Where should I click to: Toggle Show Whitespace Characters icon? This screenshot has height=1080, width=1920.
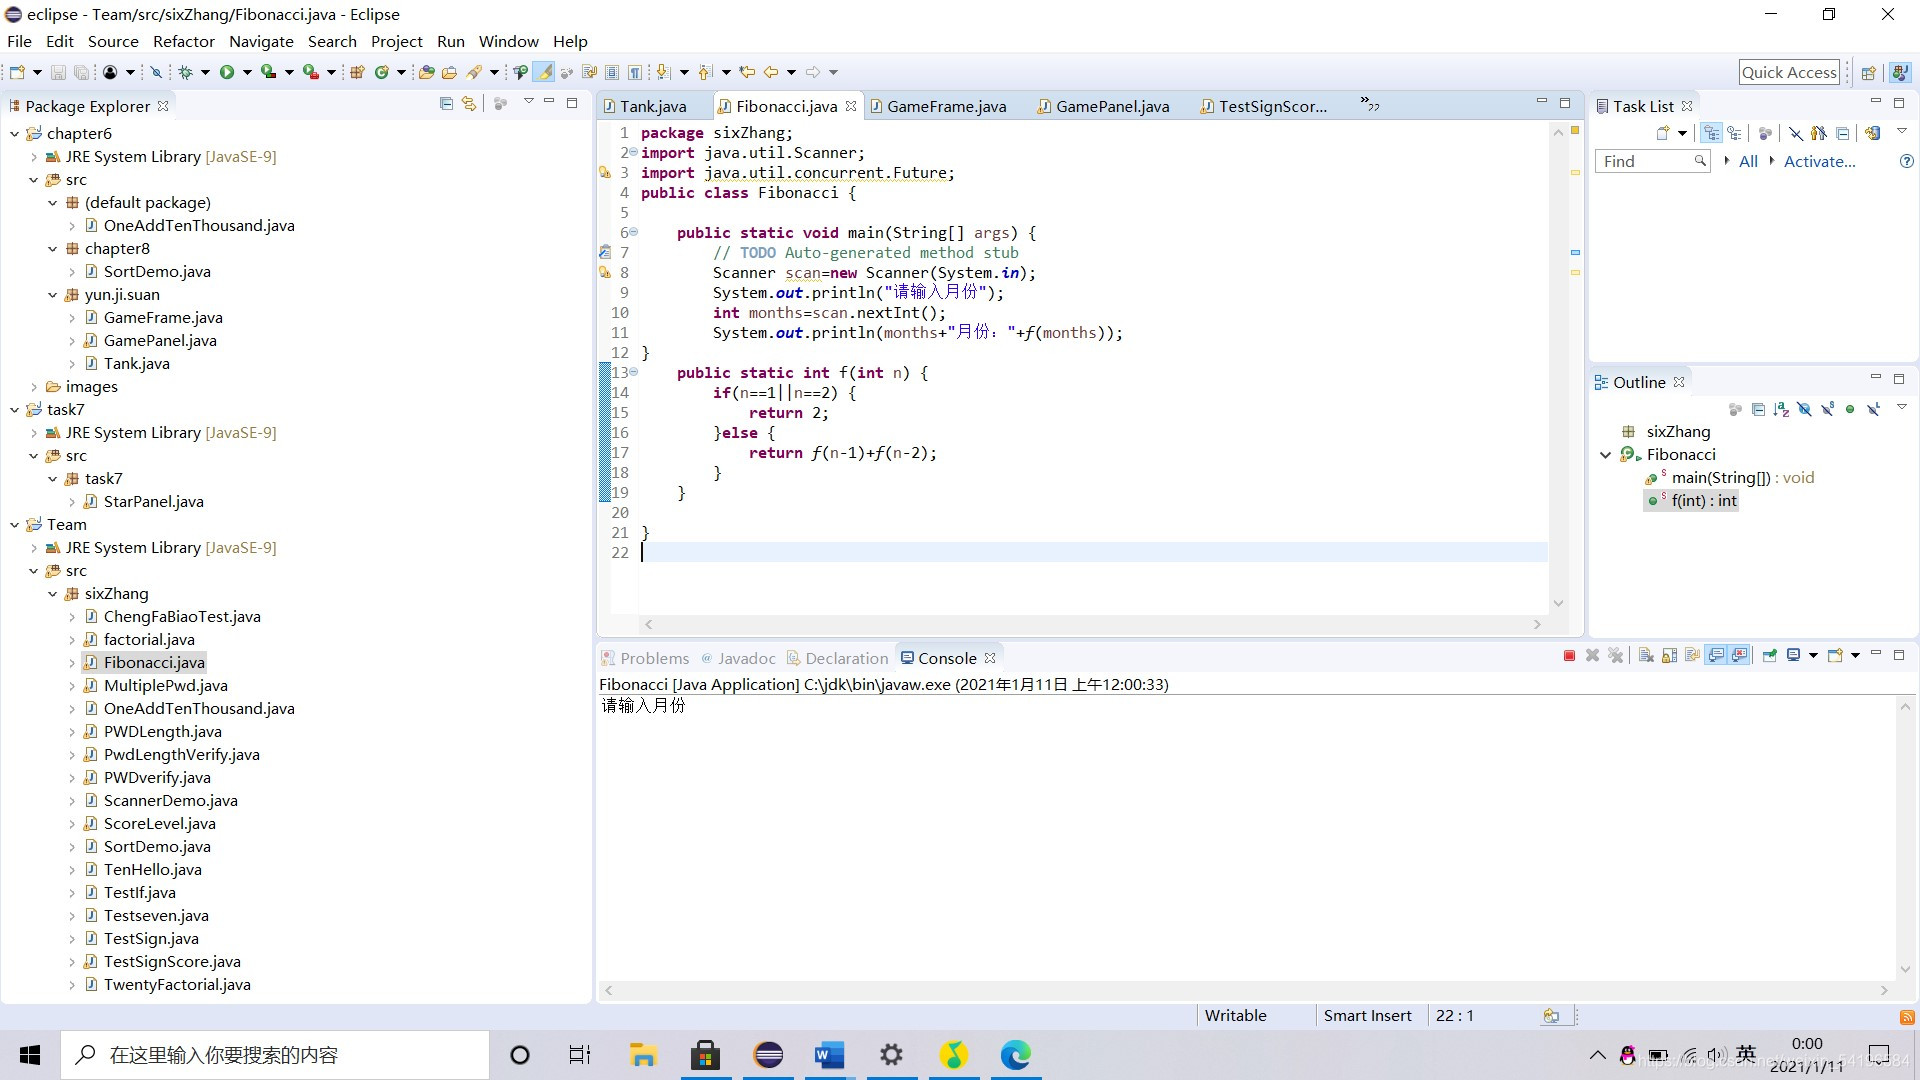click(x=635, y=72)
